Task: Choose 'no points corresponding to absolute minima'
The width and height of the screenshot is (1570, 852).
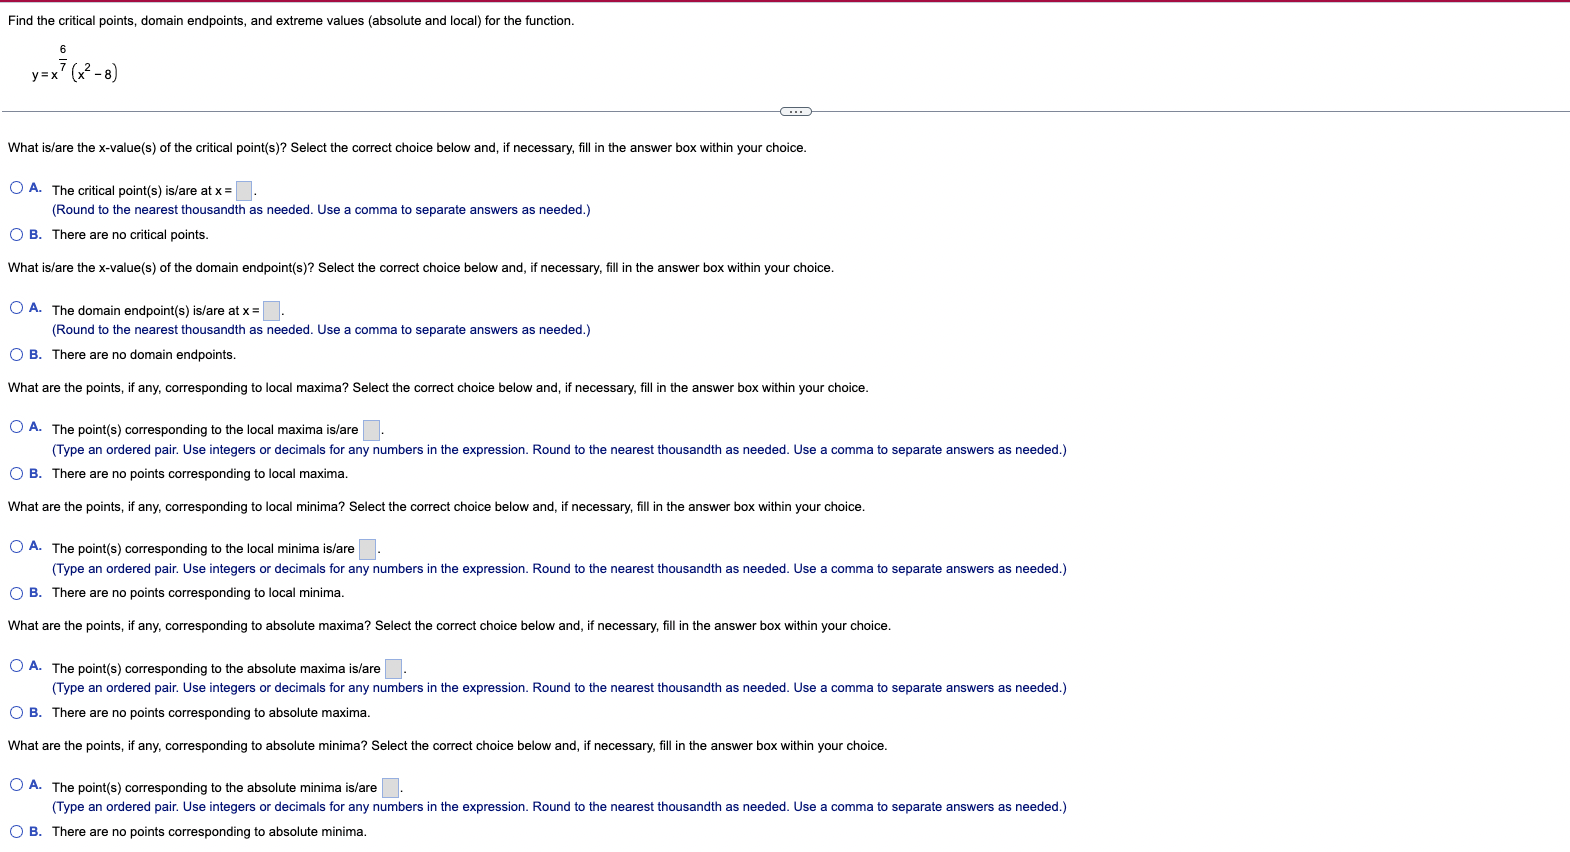Action: pyautogui.click(x=17, y=832)
